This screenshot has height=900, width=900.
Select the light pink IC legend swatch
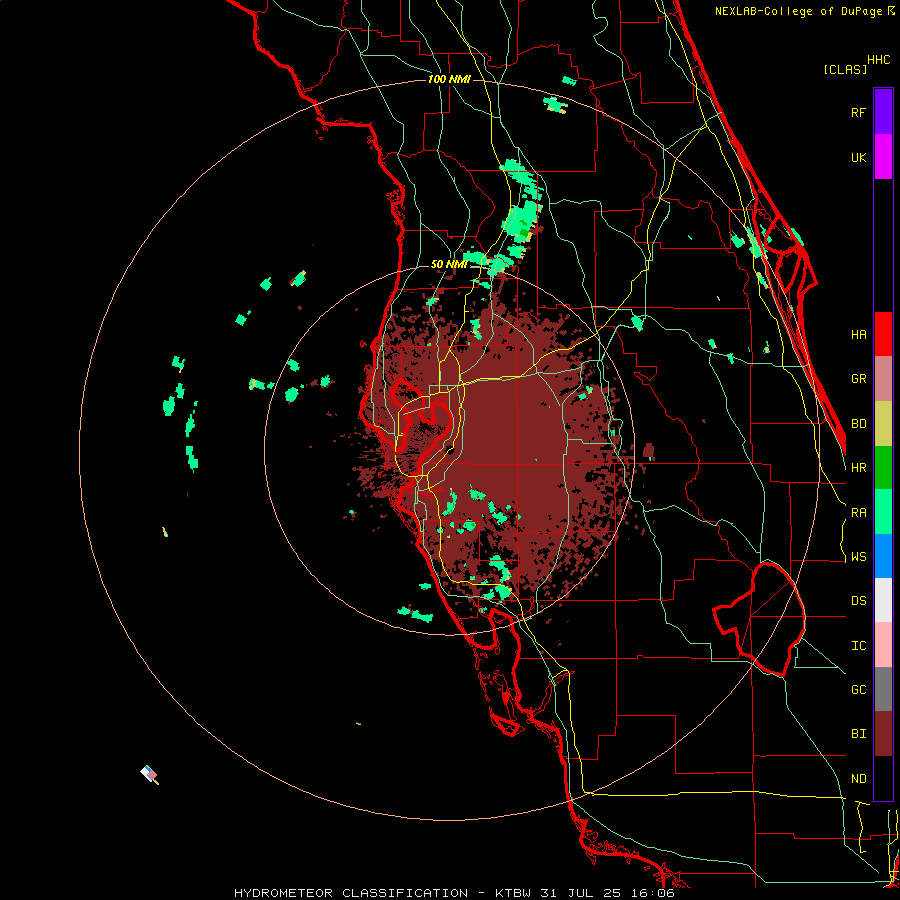click(883, 645)
